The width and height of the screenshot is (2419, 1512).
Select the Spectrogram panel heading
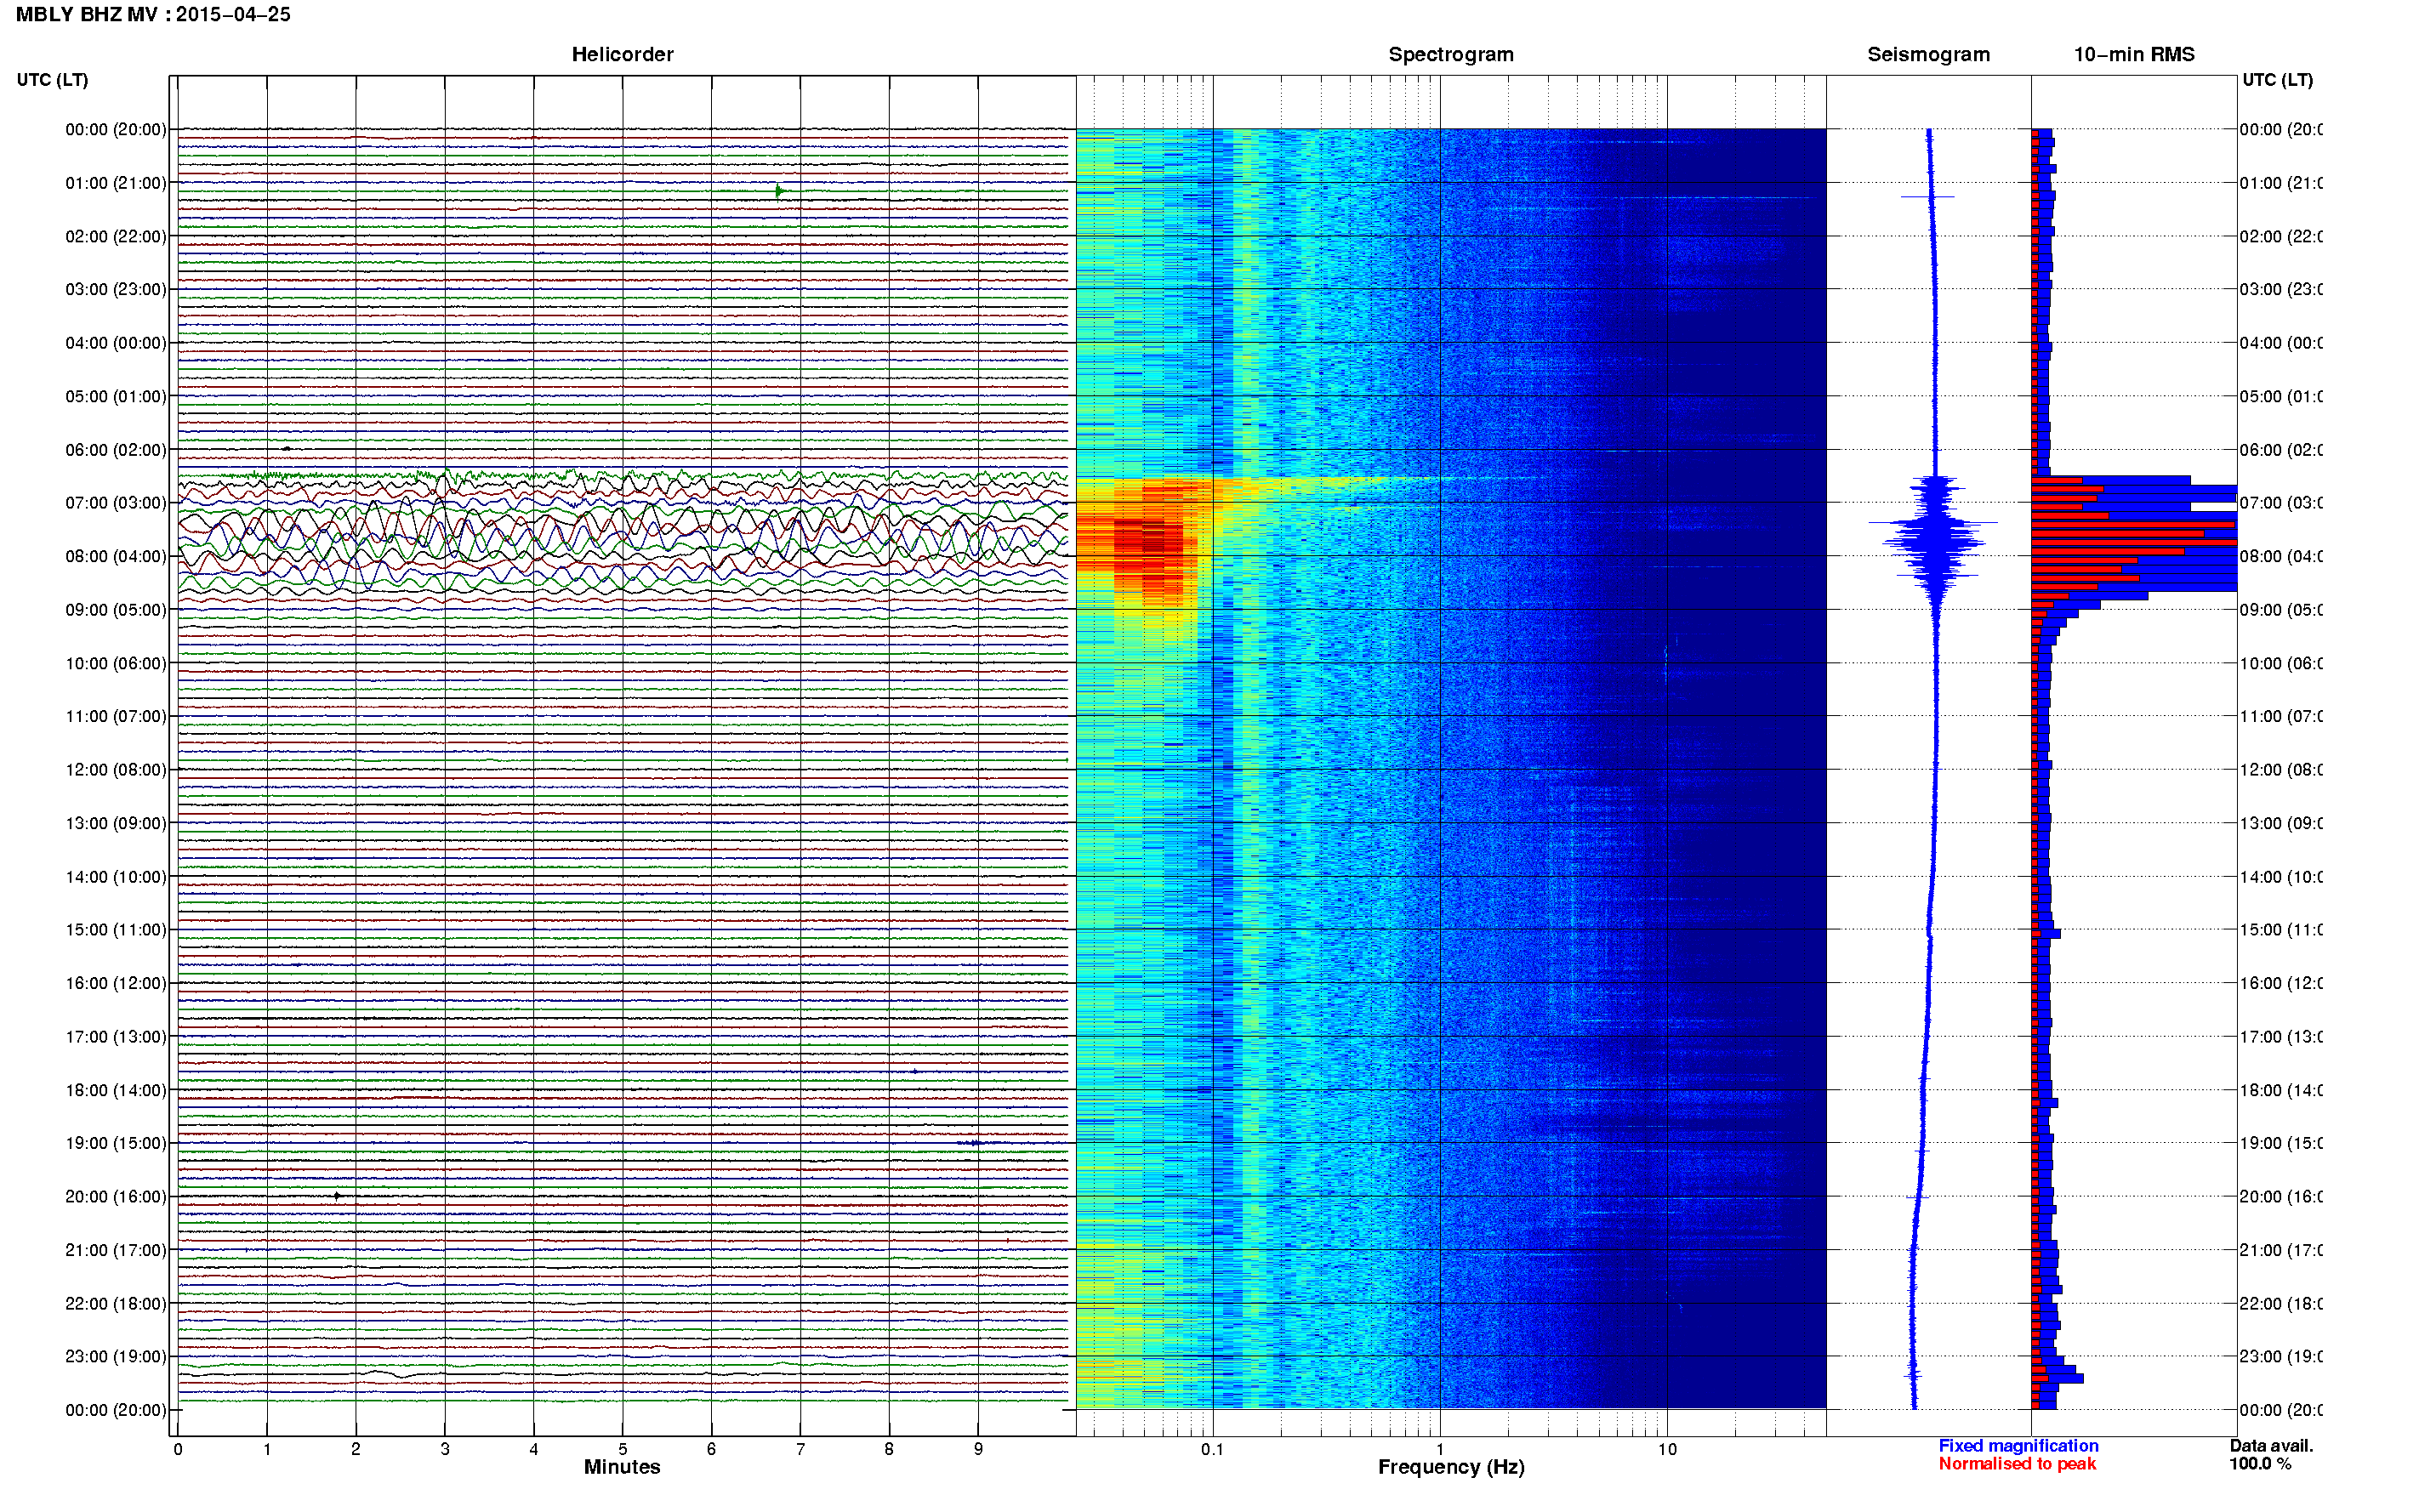pos(1450,55)
